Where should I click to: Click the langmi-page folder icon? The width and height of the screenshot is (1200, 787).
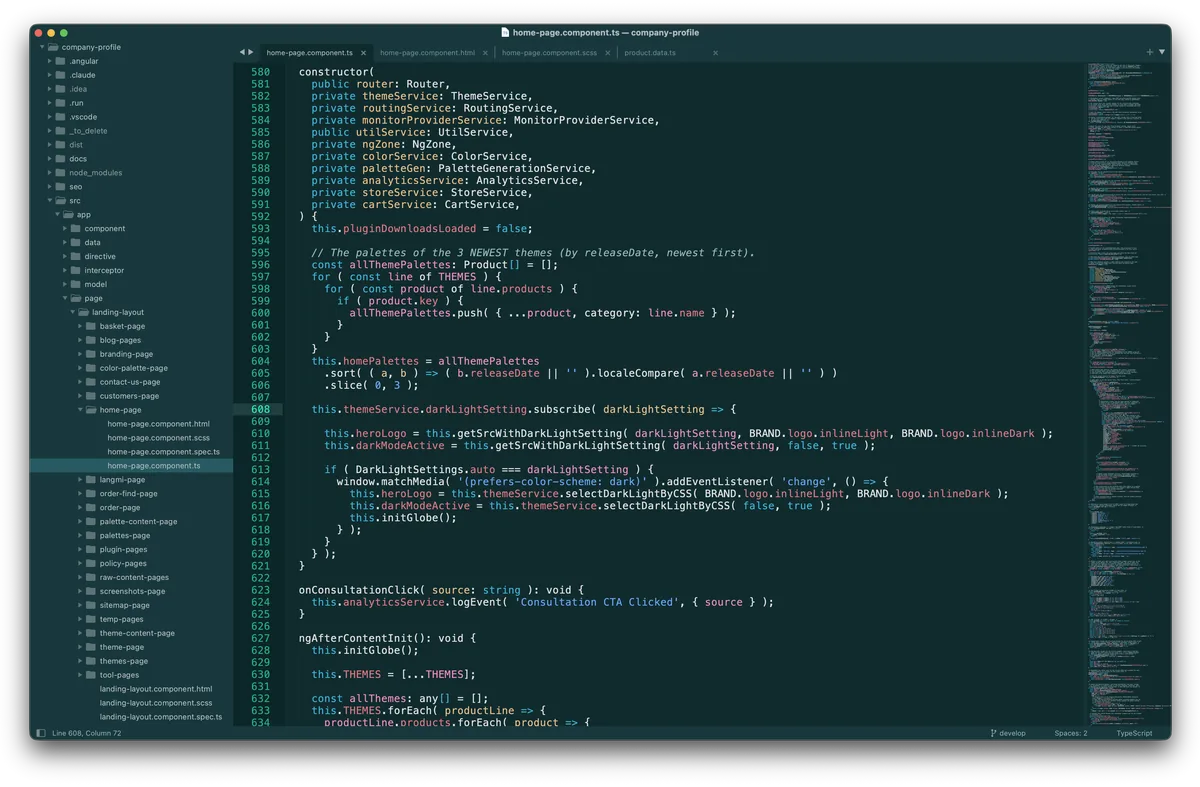coord(91,480)
